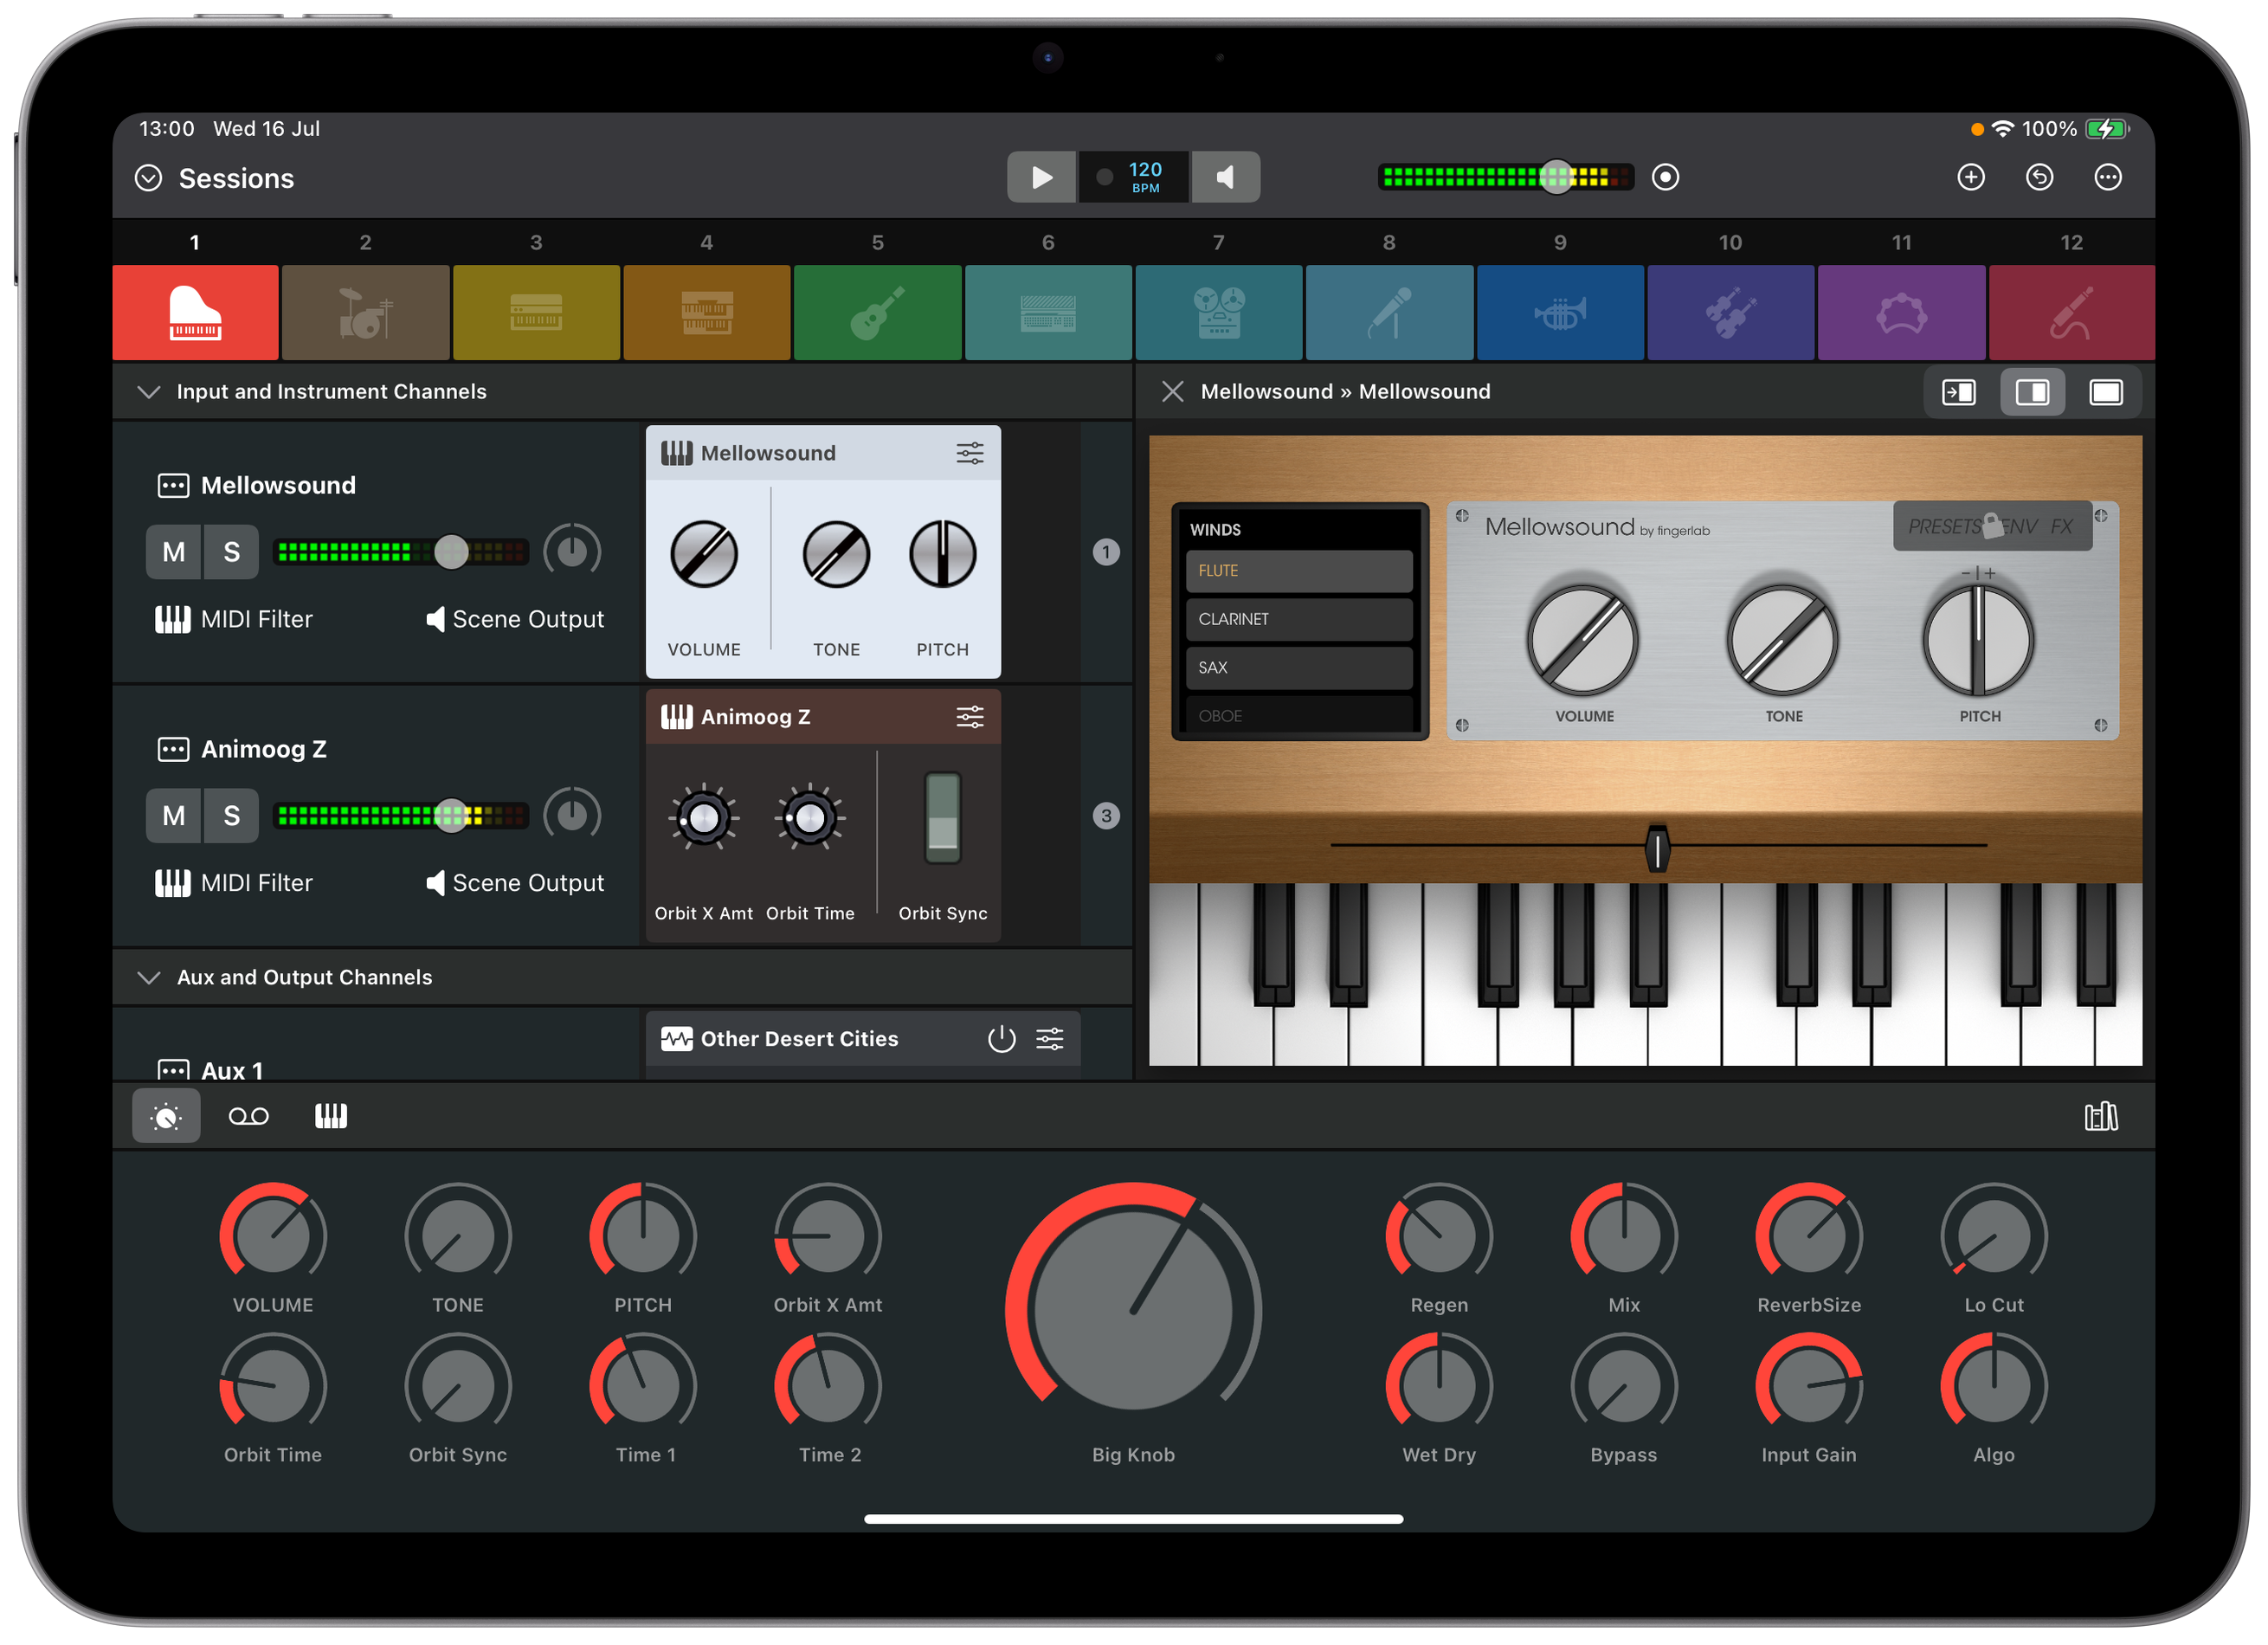Click the output monitor circle icon beside meter
The height and width of the screenshot is (1645, 2268).
[x=1665, y=178]
